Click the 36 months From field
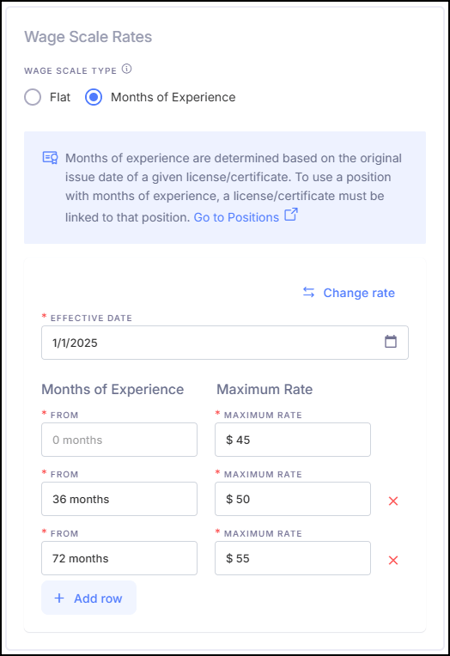Viewport: 450px width, 656px height. (119, 499)
